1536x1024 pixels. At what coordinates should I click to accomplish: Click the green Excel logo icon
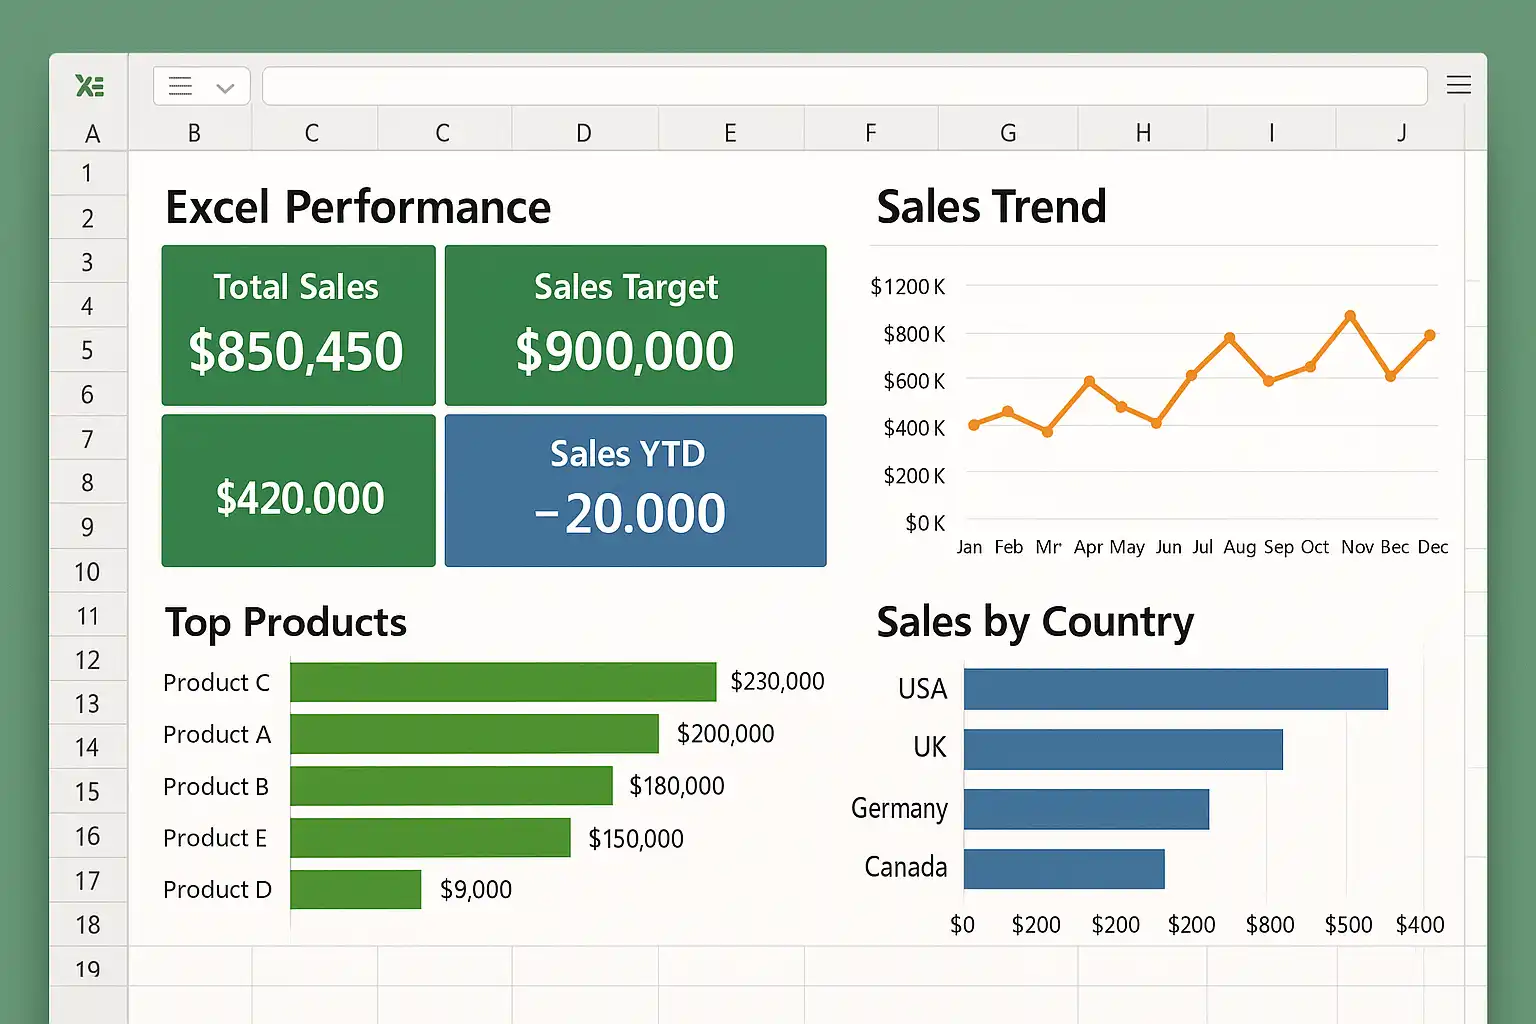[89, 86]
